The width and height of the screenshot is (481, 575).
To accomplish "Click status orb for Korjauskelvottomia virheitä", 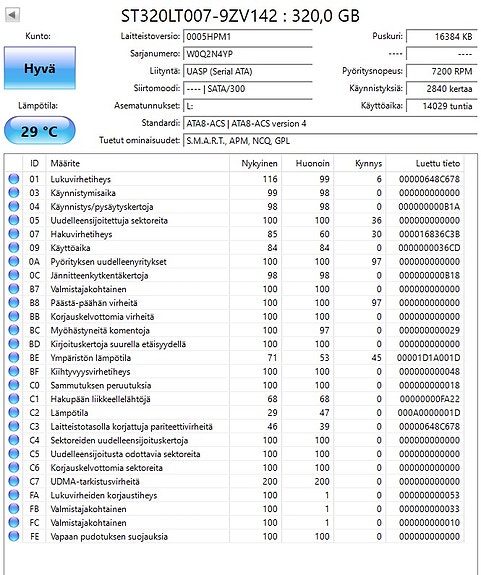I will click(x=14, y=316).
